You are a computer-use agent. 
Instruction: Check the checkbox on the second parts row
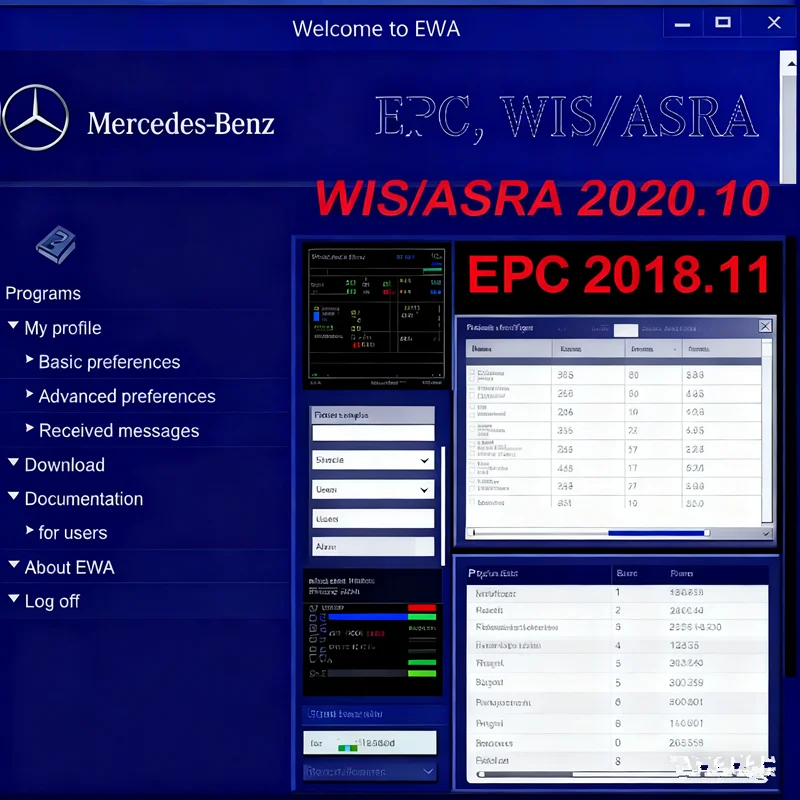(470, 393)
